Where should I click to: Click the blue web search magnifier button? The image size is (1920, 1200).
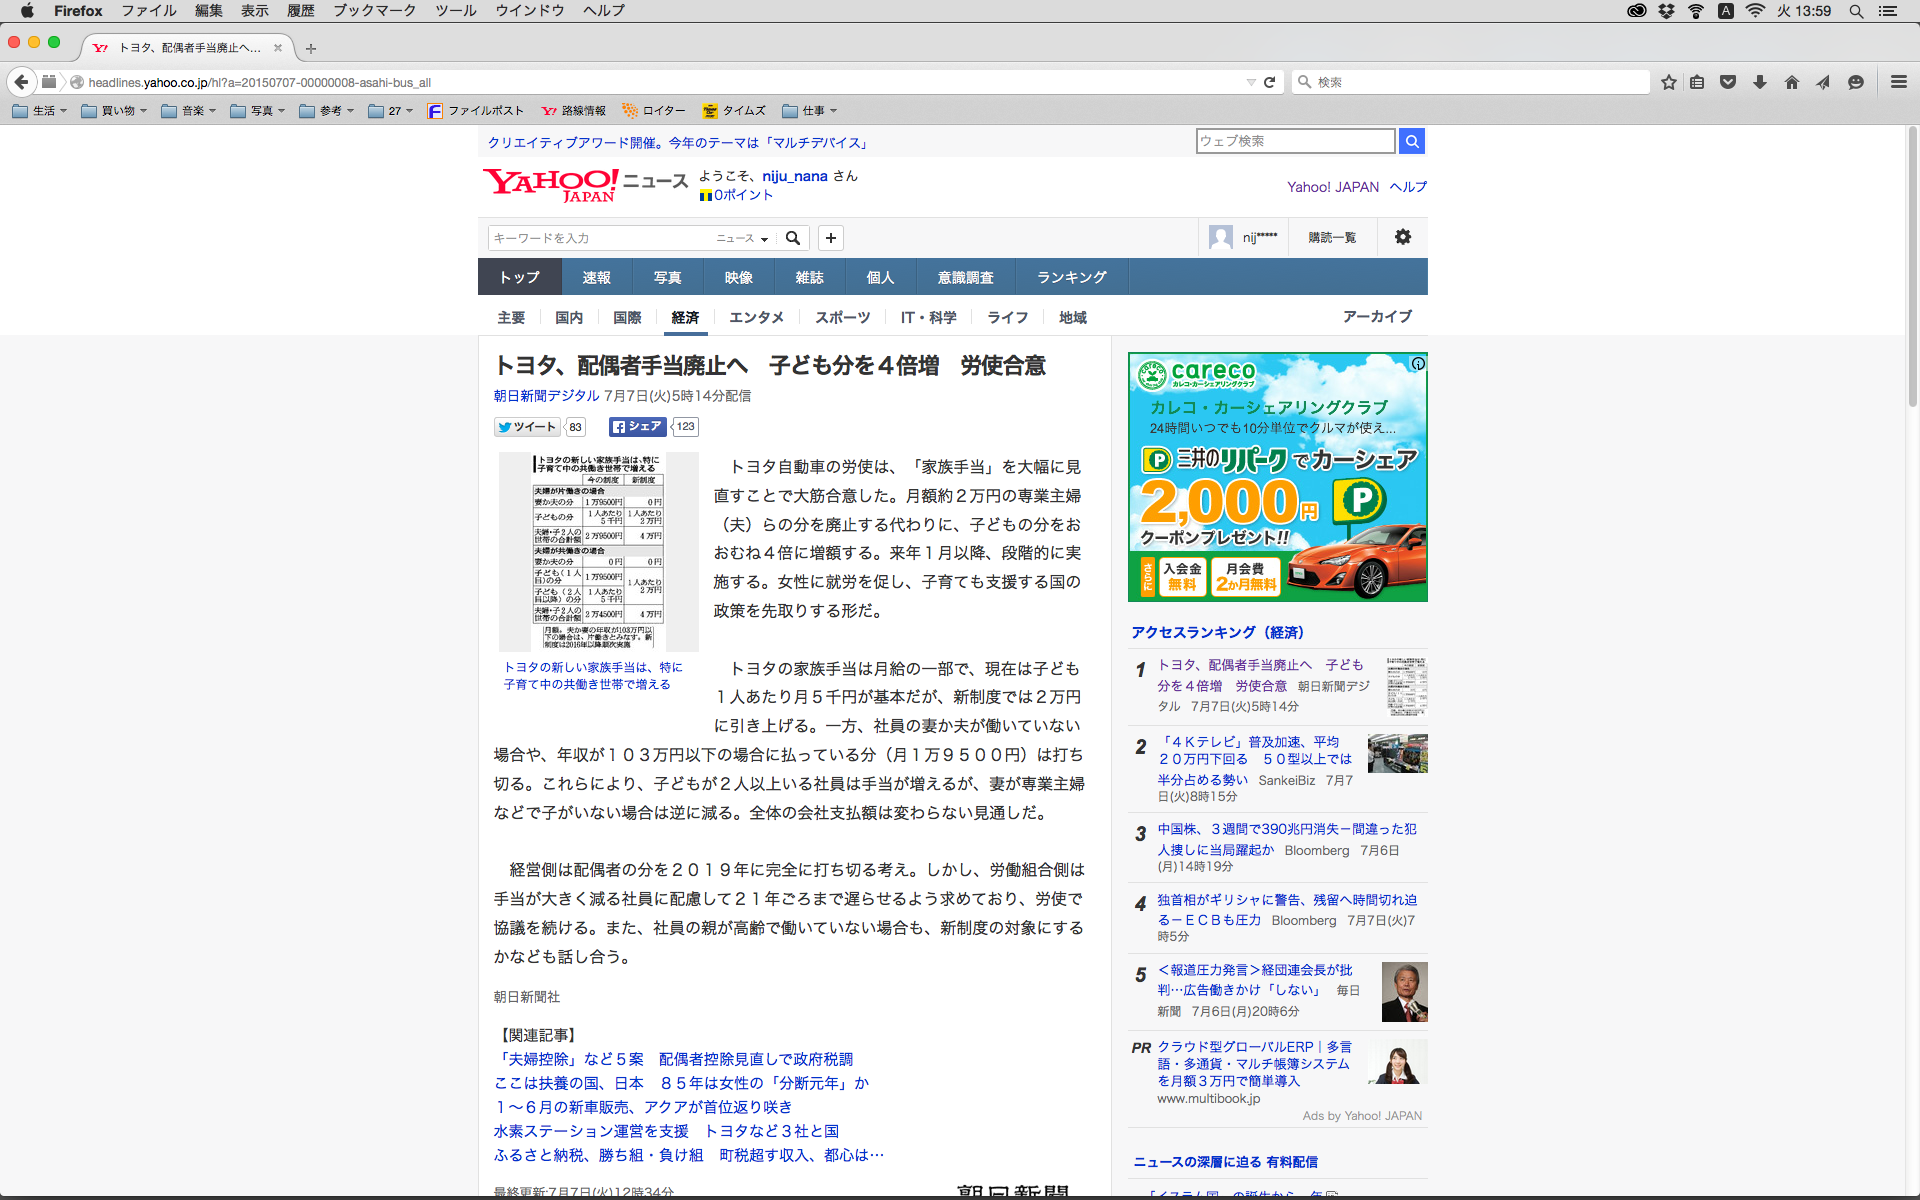[x=1411, y=141]
